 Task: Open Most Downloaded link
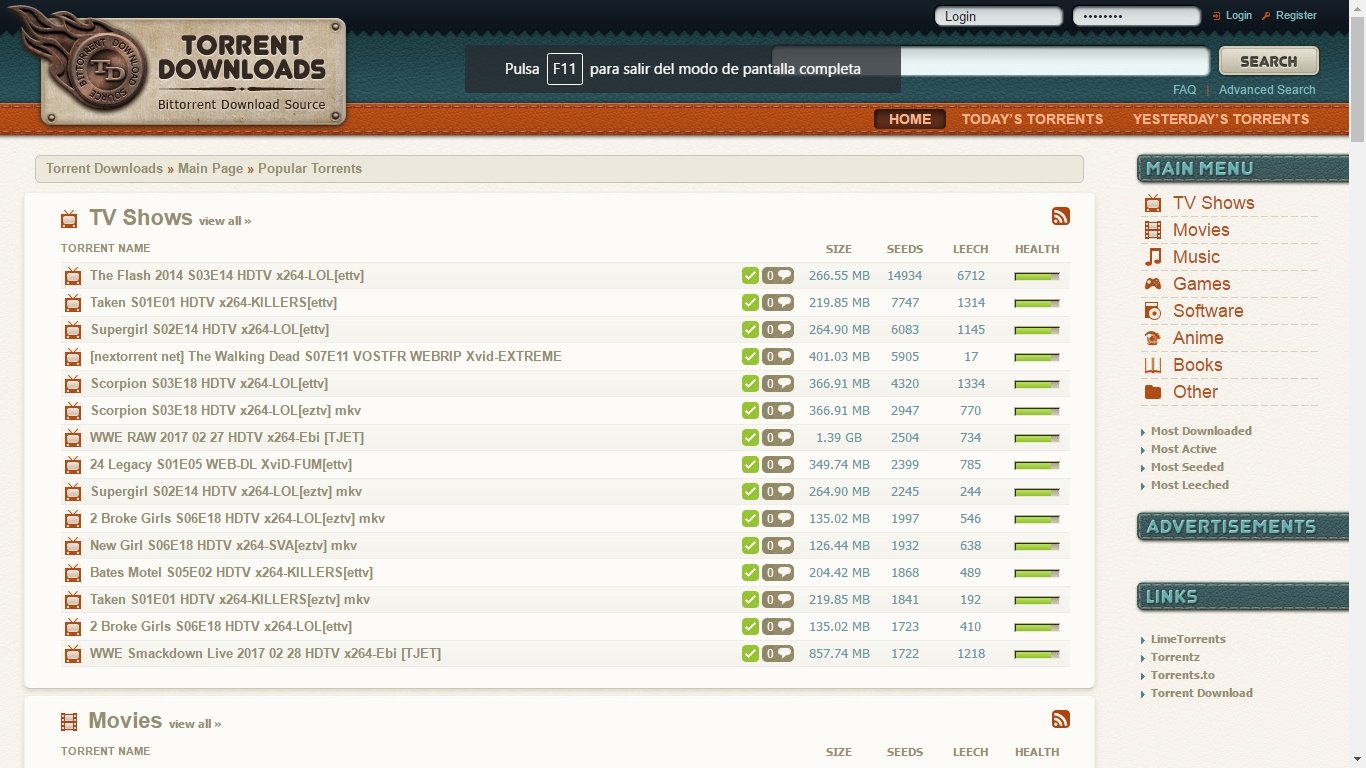(x=1201, y=431)
